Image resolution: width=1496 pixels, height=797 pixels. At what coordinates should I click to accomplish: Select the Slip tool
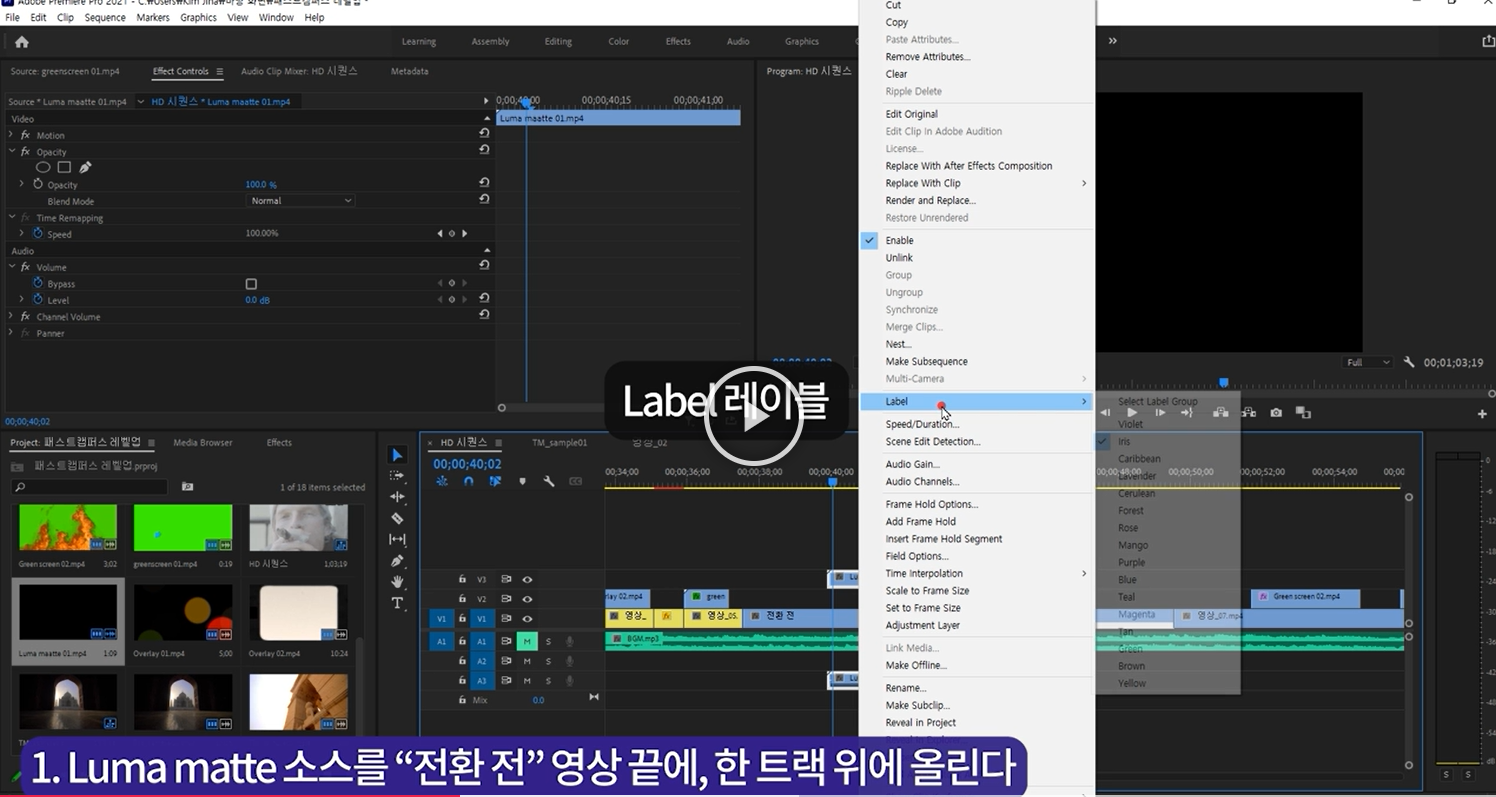tap(397, 539)
